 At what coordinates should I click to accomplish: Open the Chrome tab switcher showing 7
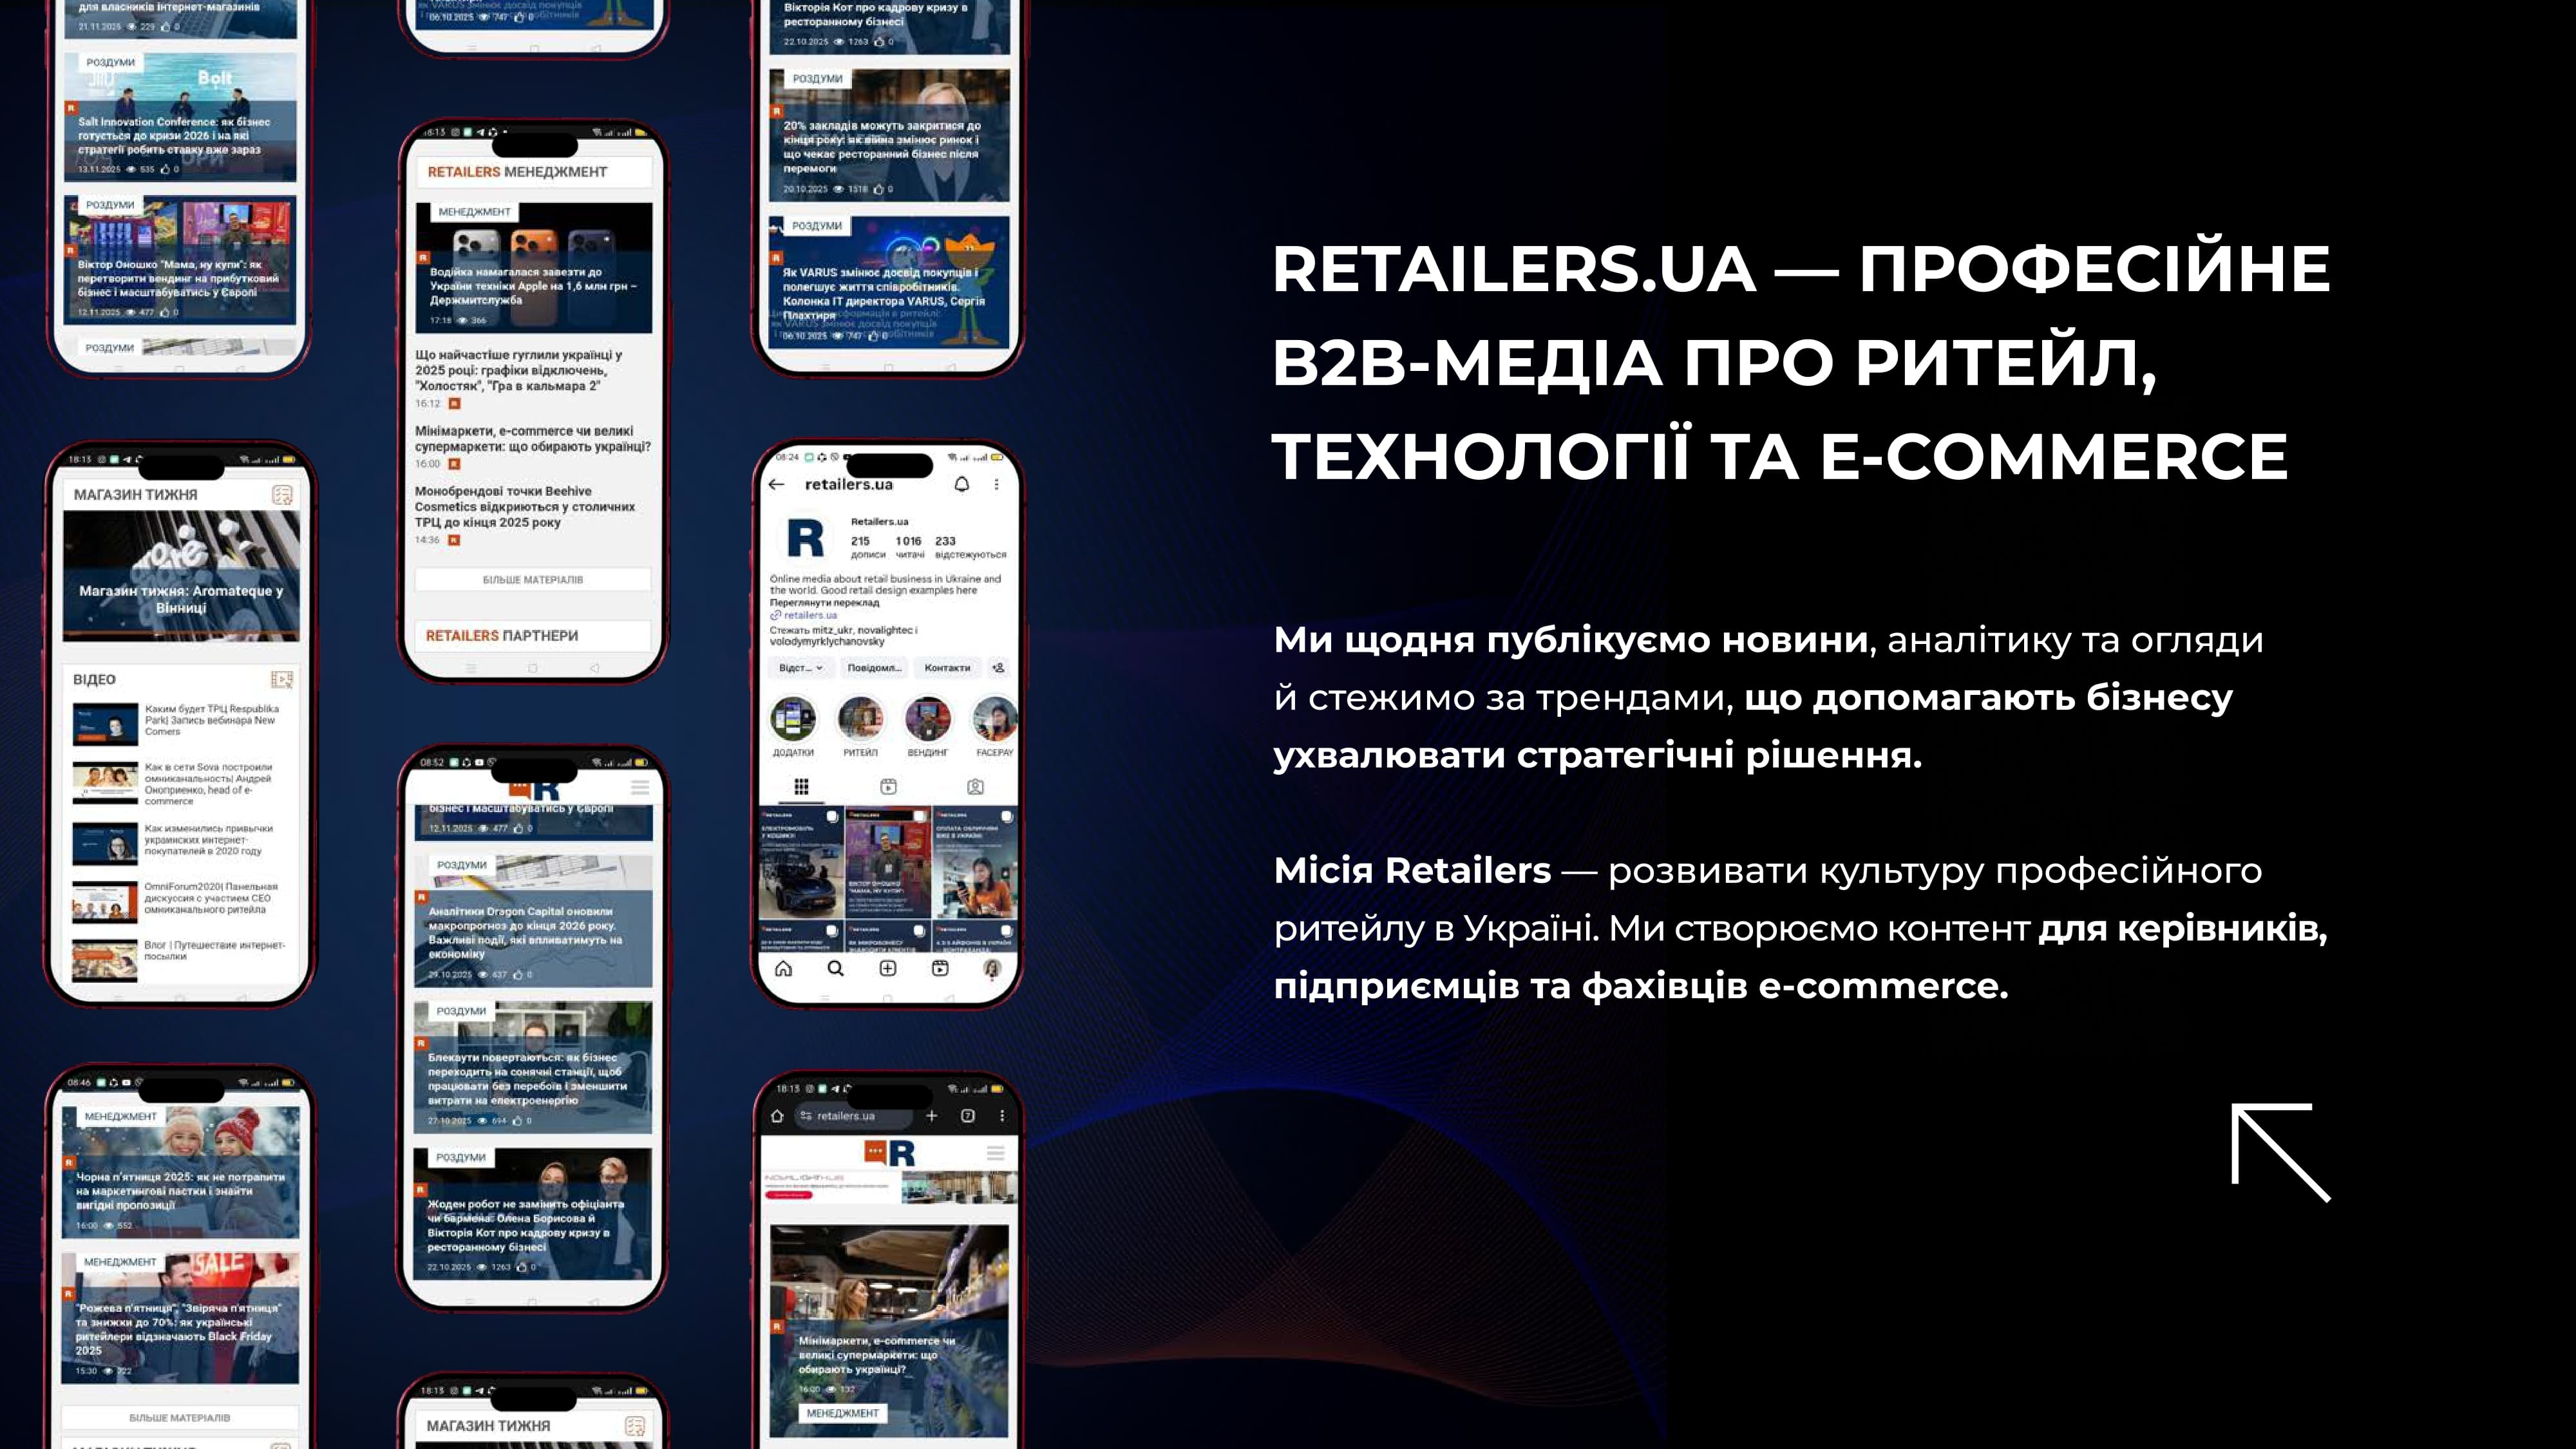coord(967,1116)
